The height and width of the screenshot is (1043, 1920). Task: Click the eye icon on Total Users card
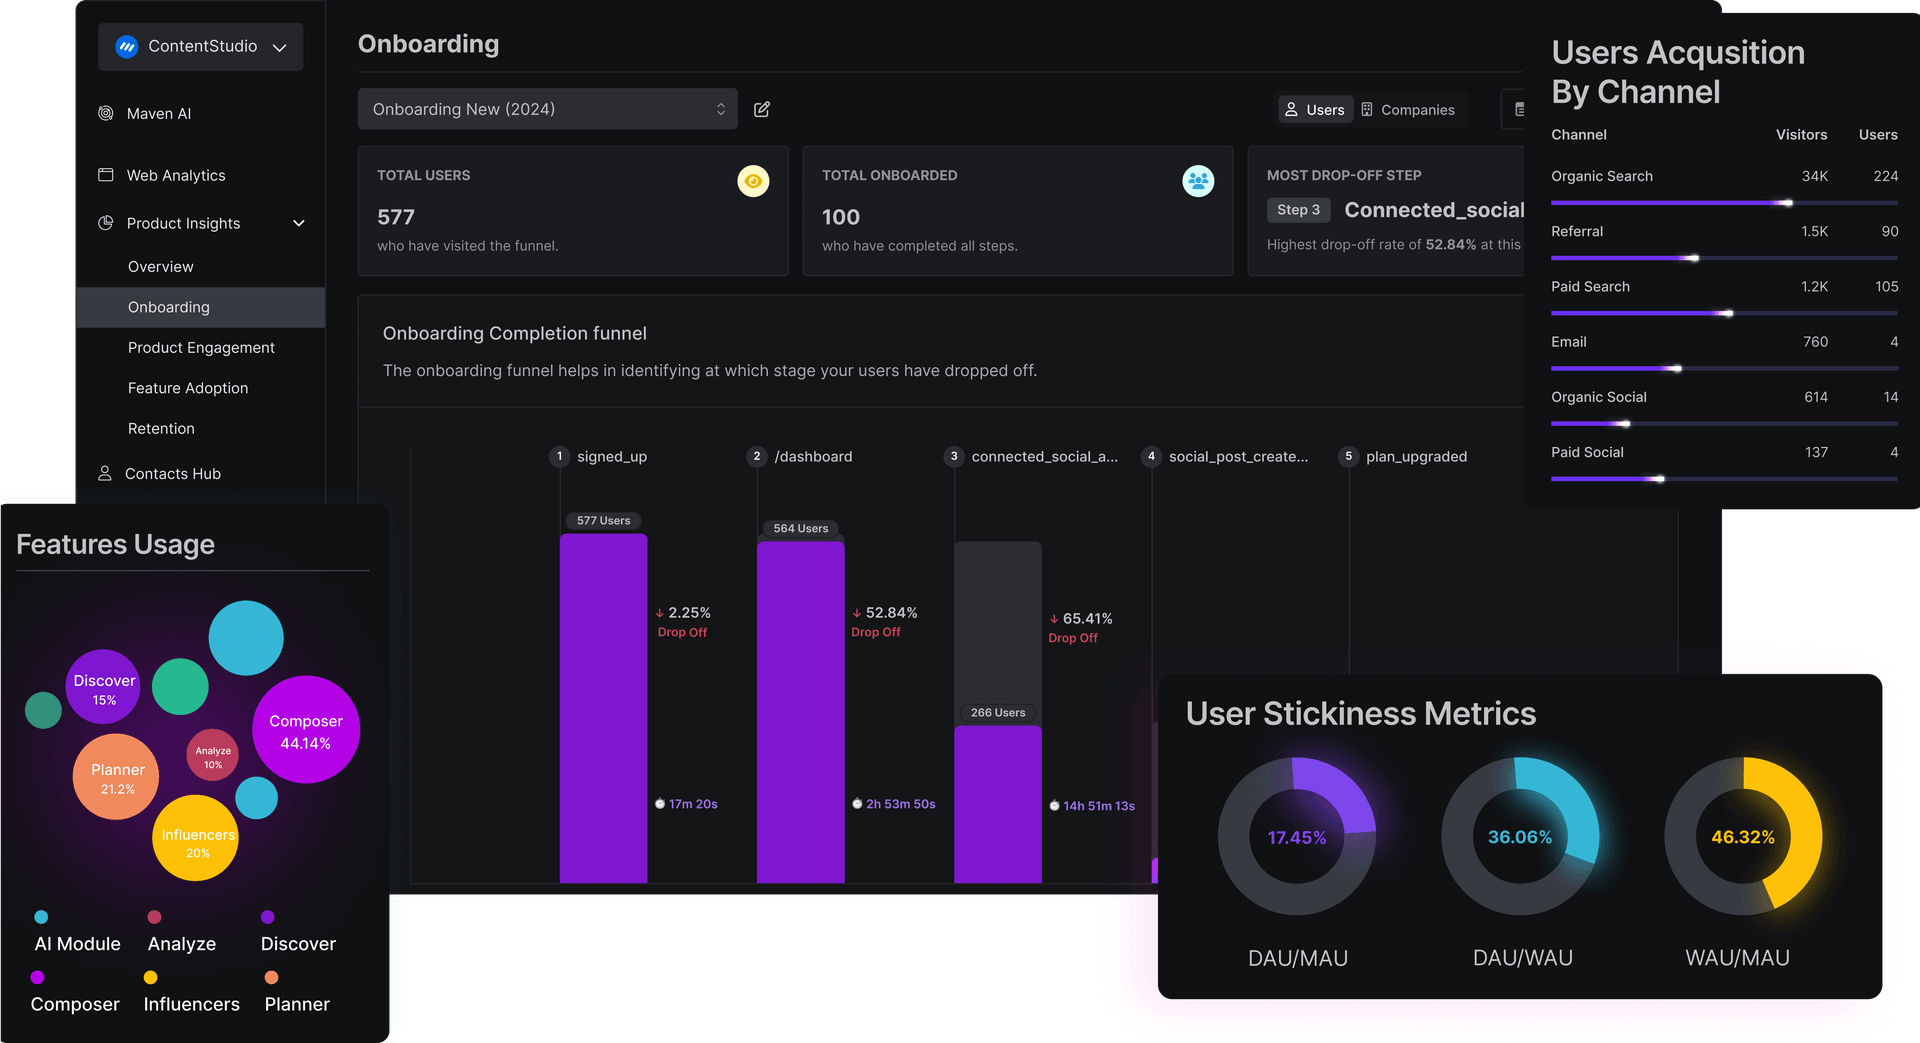[x=753, y=181]
